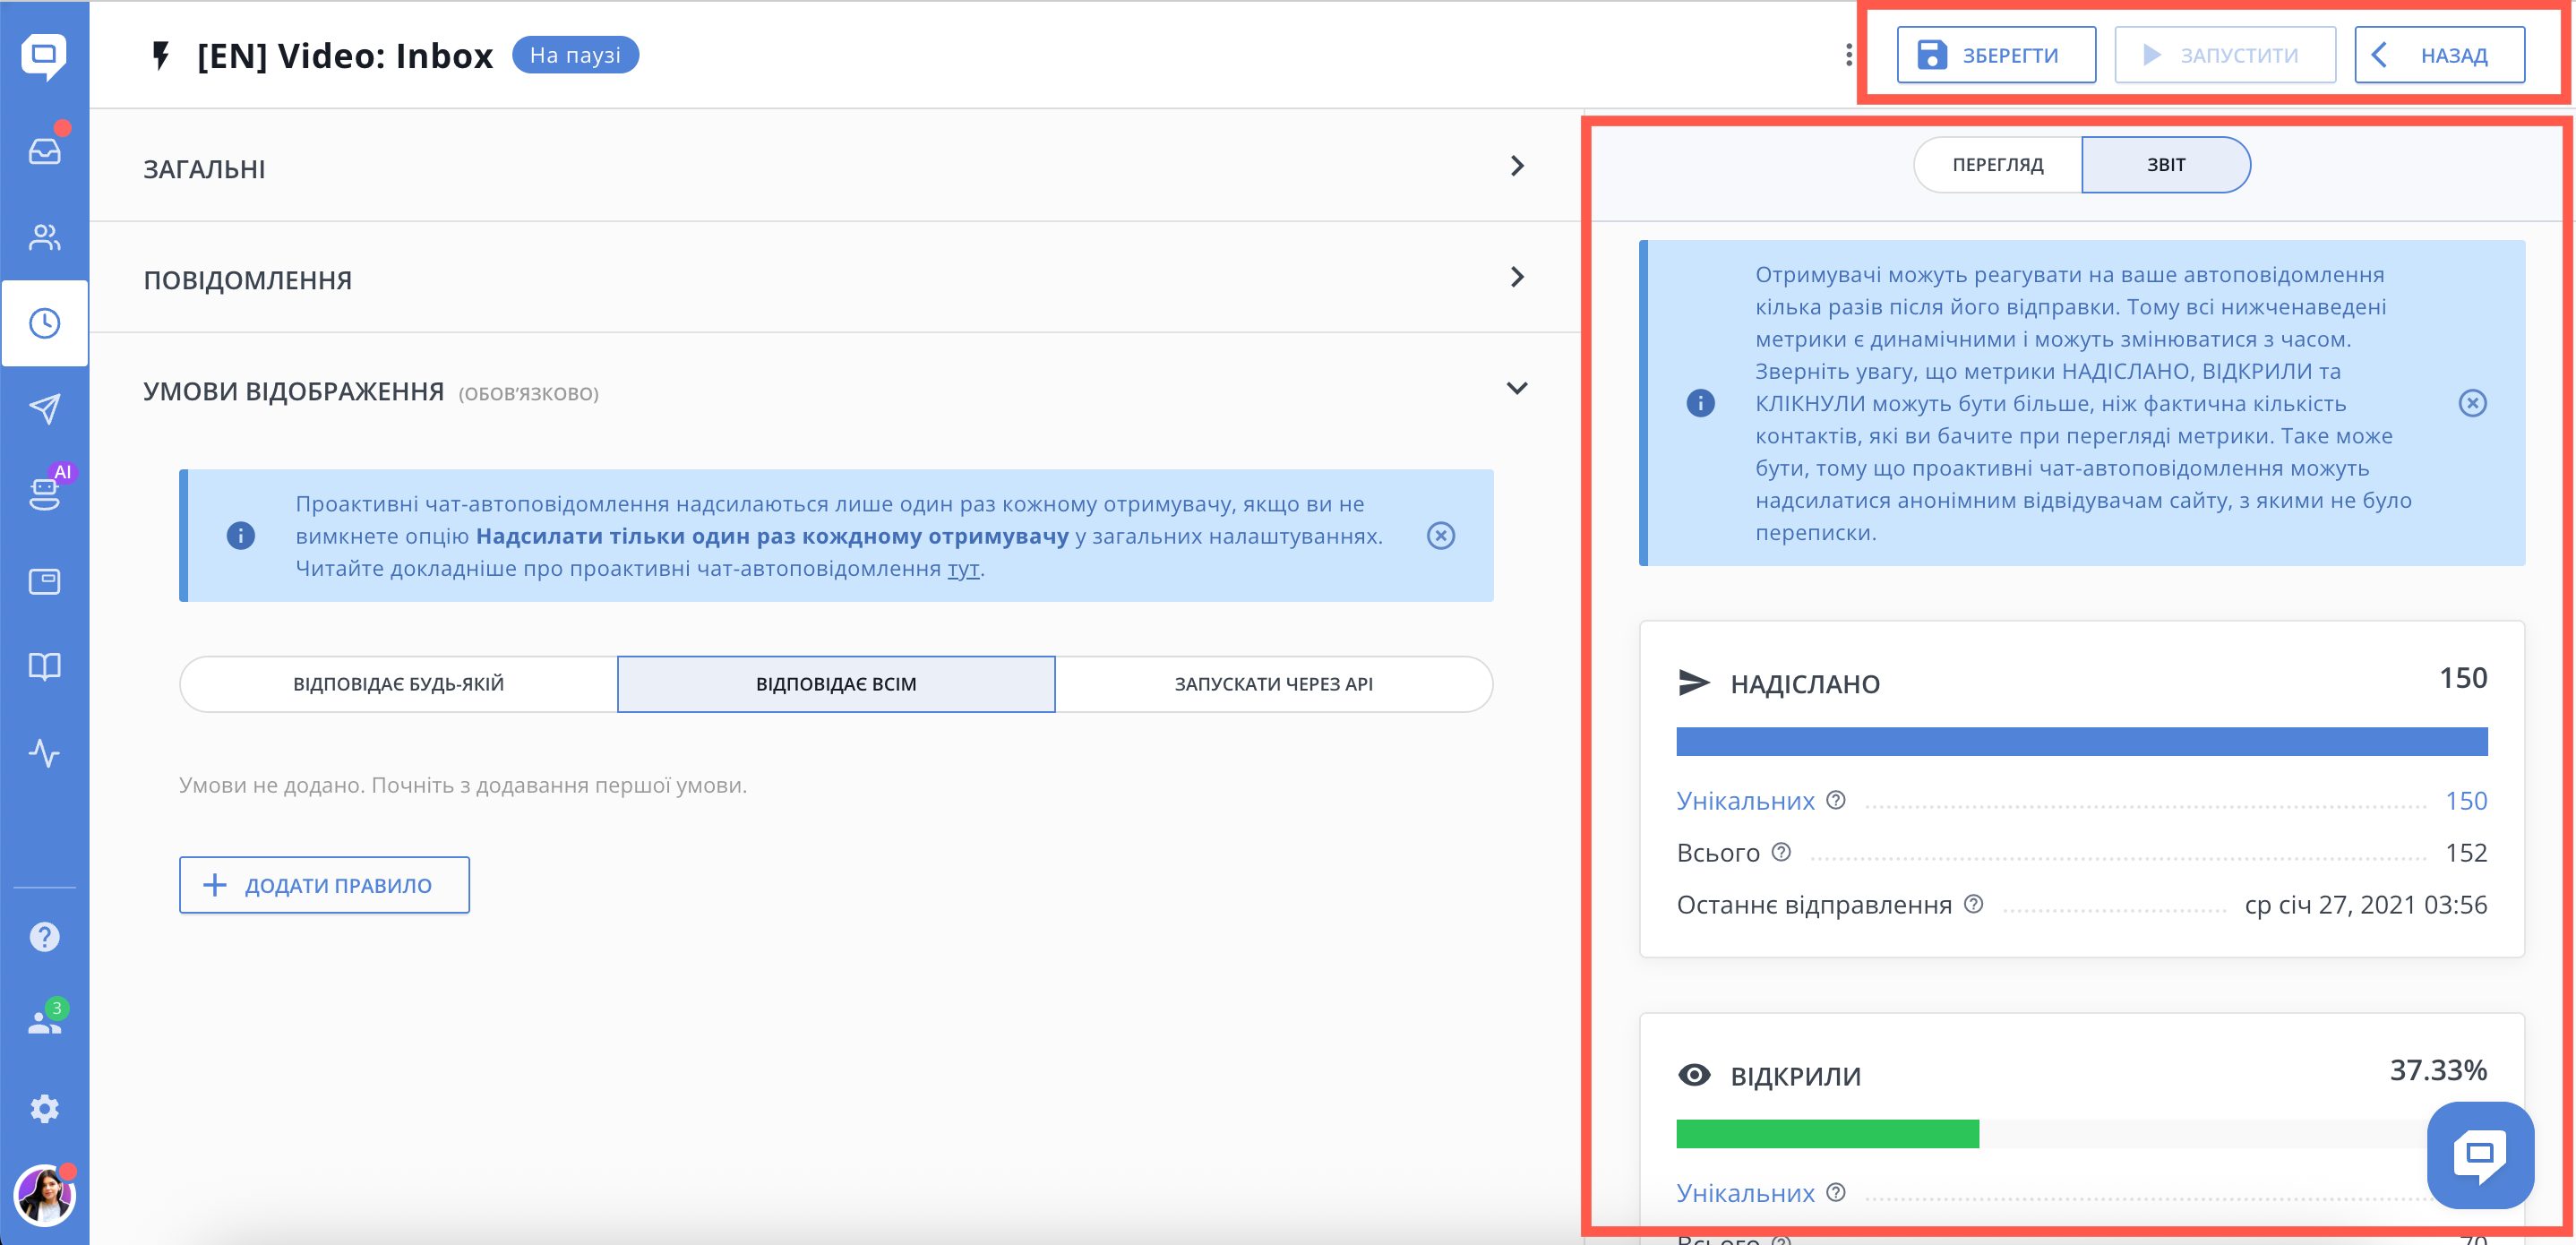This screenshot has width=2576, height=1245.
Task: Open the three-dot more options menu
Action: click(1849, 55)
